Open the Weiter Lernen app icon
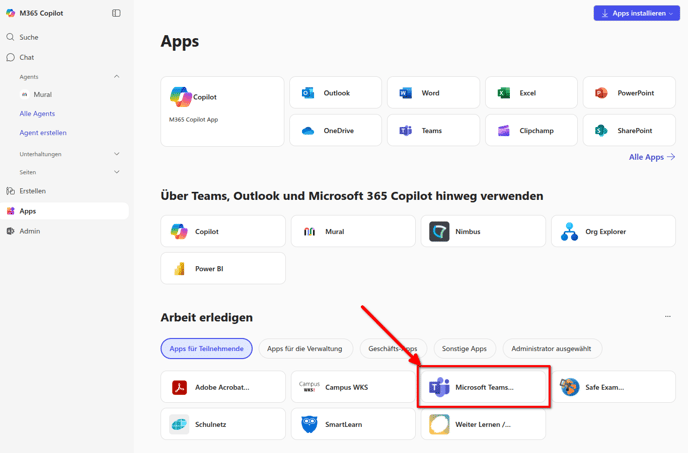This screenshot has width=688, height=453. coord(439,424)
